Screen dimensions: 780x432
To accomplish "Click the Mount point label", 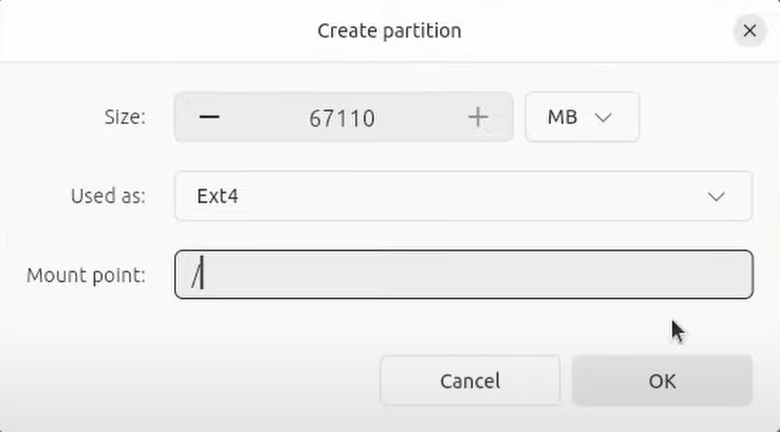I will (86, 275).
